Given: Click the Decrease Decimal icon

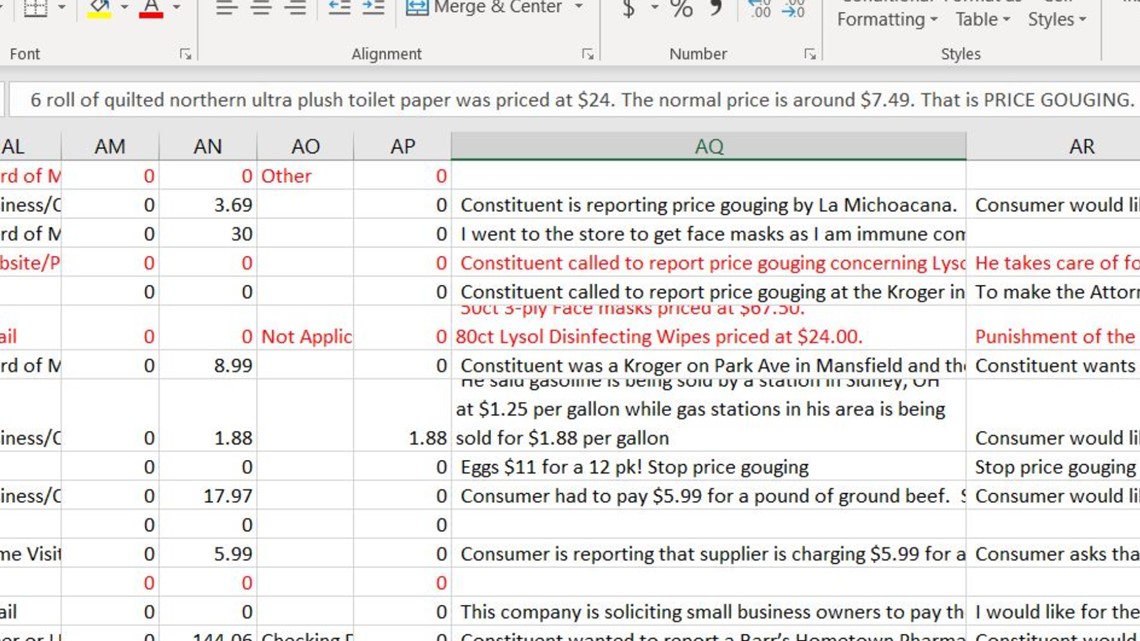Looking at the screenshot, I should click(x=793, y=8).
